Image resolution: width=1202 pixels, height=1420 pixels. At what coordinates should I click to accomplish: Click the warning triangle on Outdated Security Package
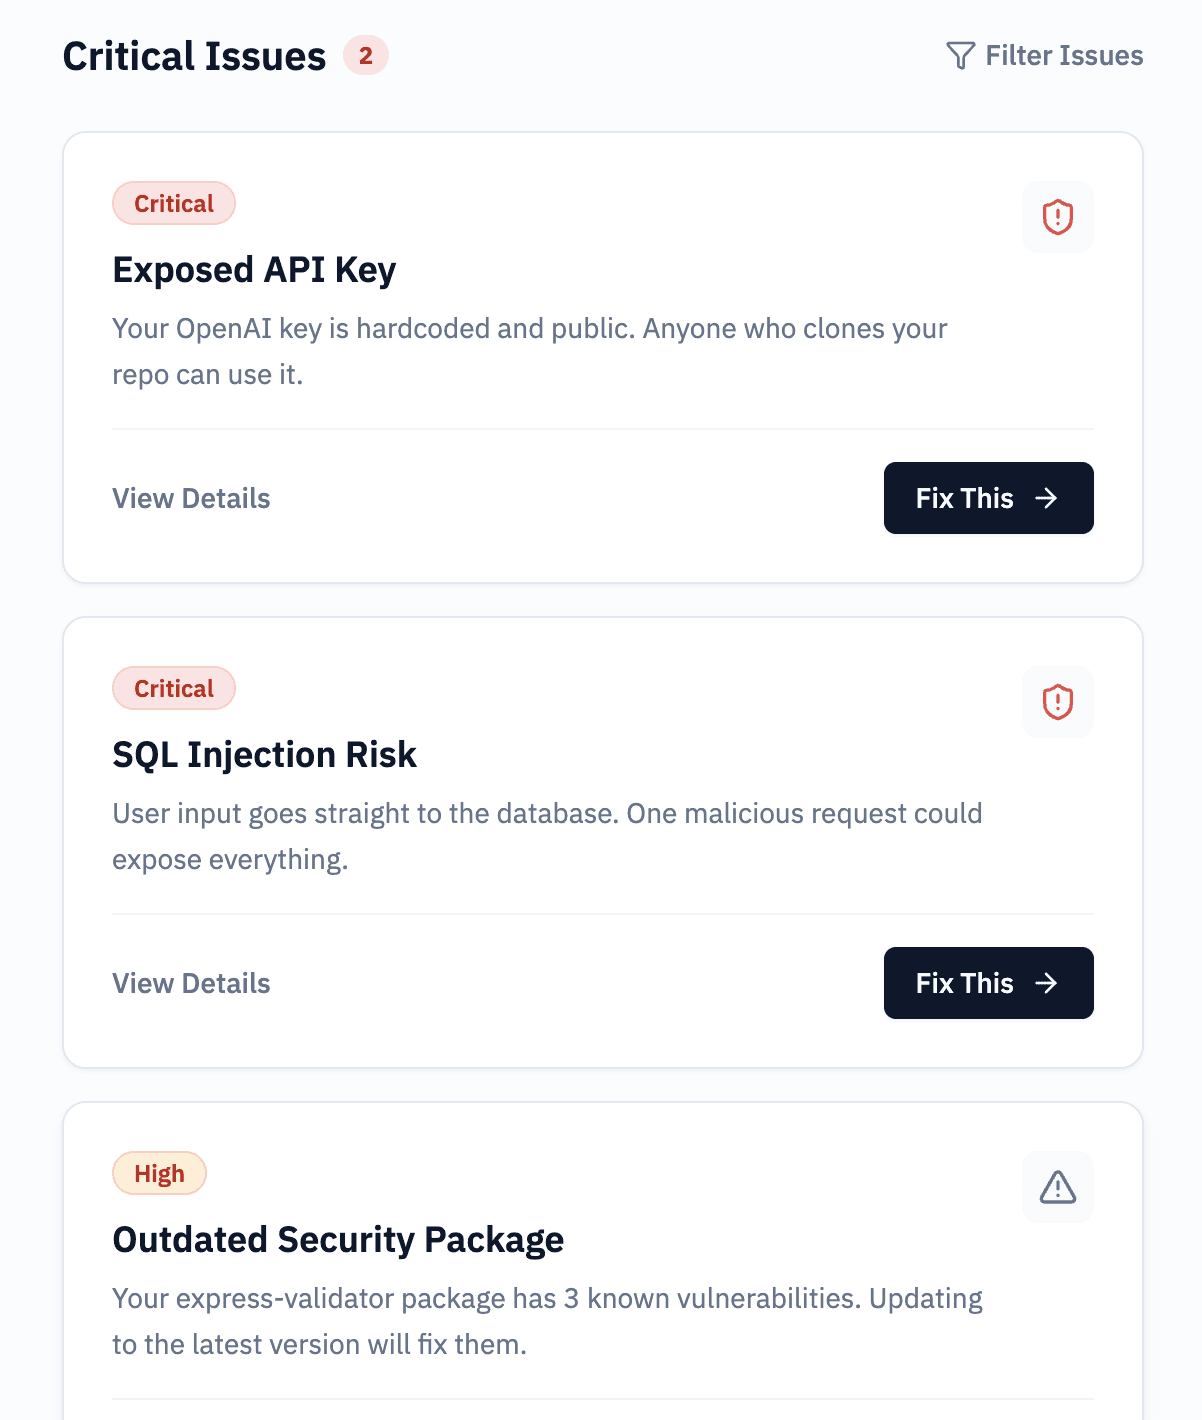(1057, 1187)
